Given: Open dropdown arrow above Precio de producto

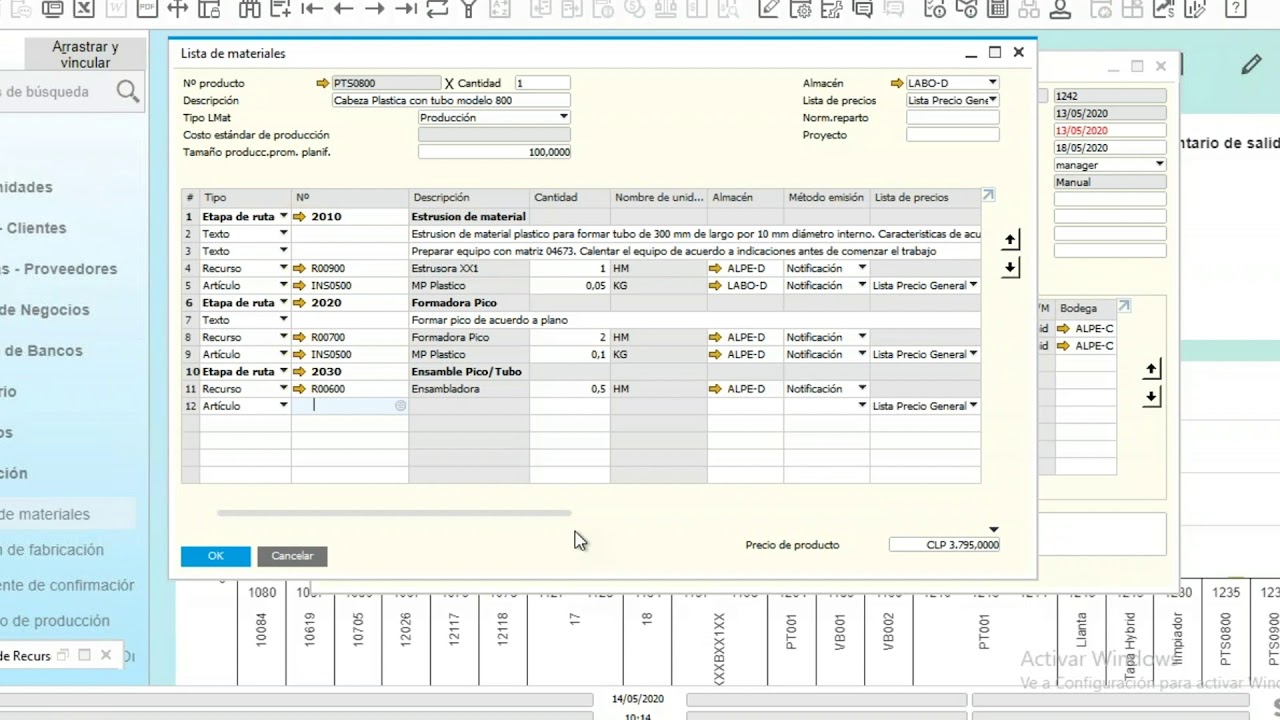Looking at the screenshot, I should 993,530.
